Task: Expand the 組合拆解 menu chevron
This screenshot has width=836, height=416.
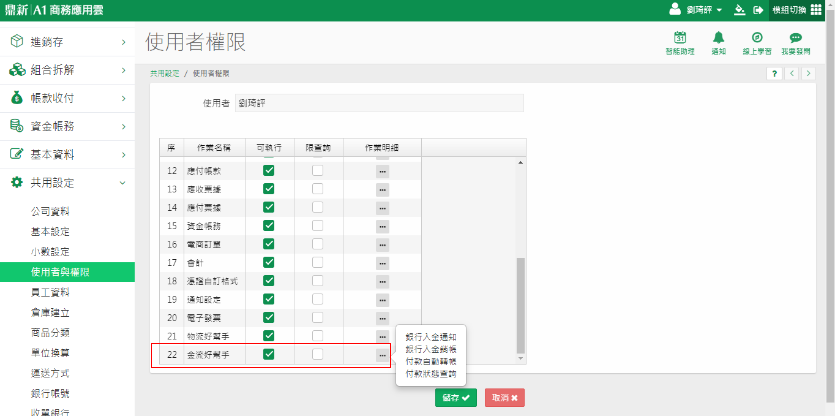Action: (123, 70)
